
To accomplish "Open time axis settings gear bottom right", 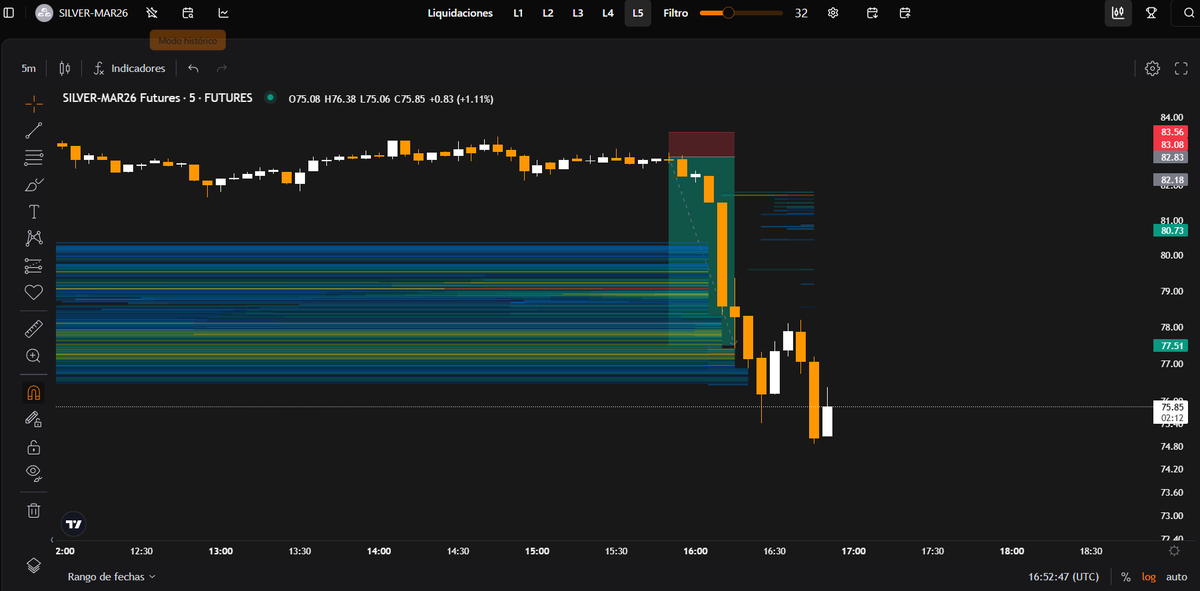I will pyautogui.click(x=1173, y=551).
